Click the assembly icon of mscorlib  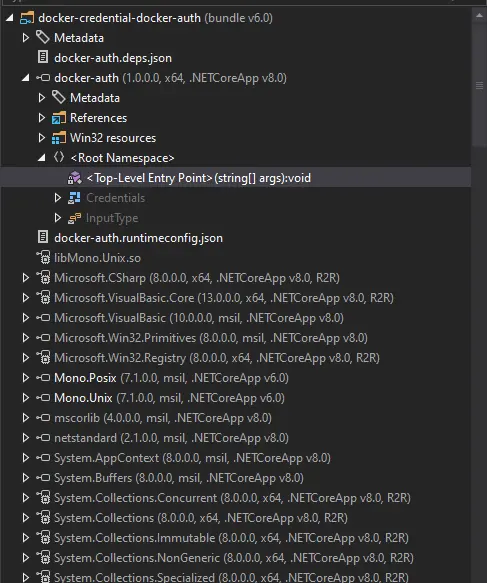tap(43, 418)
